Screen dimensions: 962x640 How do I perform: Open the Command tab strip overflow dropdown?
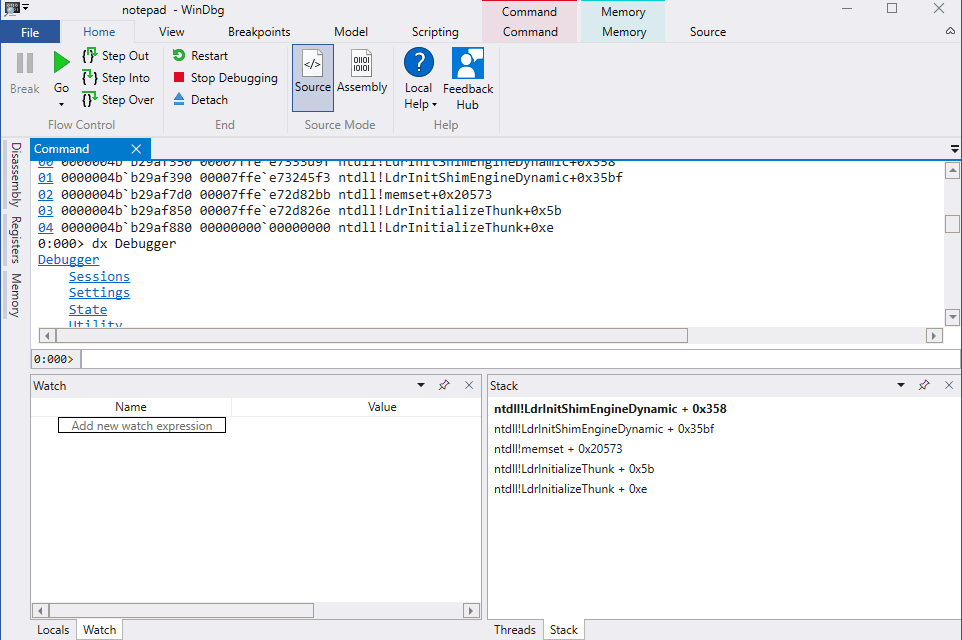(954, 149)
